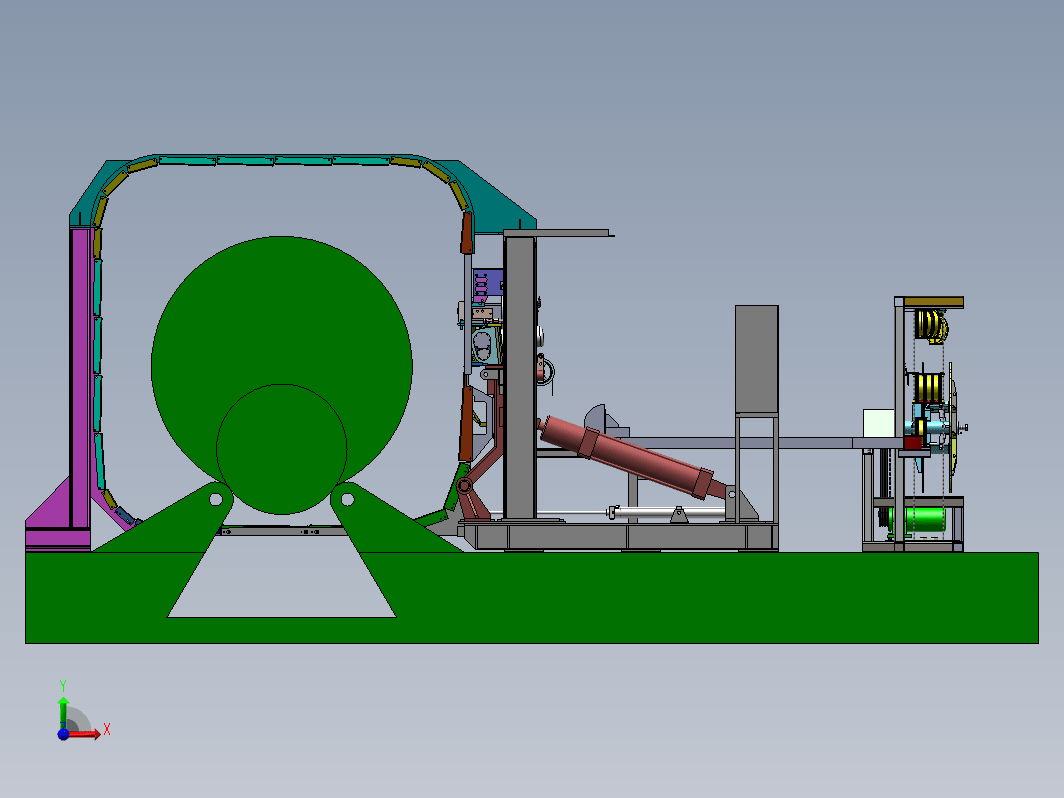Image resolution: width=1064 pixels, height=798 pixels.
Task: Select the large green base platform
Action: point(532,597)
